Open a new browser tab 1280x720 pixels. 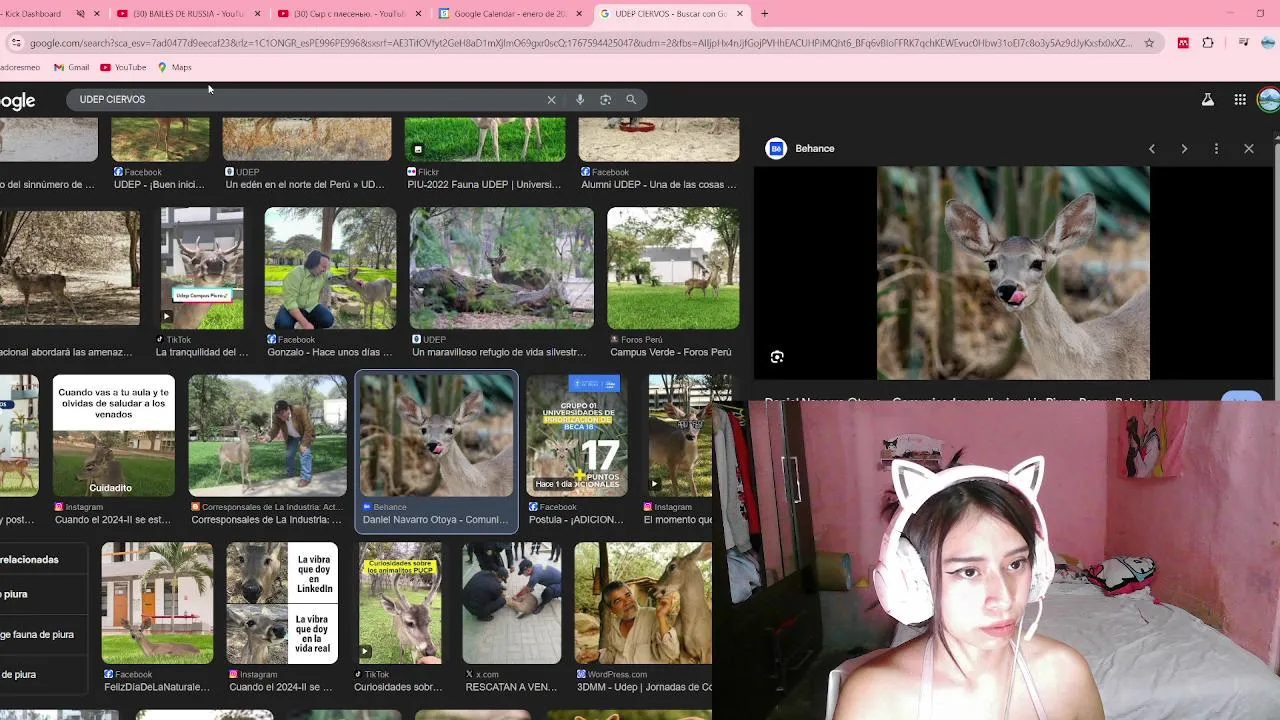[x=764, y=14]
